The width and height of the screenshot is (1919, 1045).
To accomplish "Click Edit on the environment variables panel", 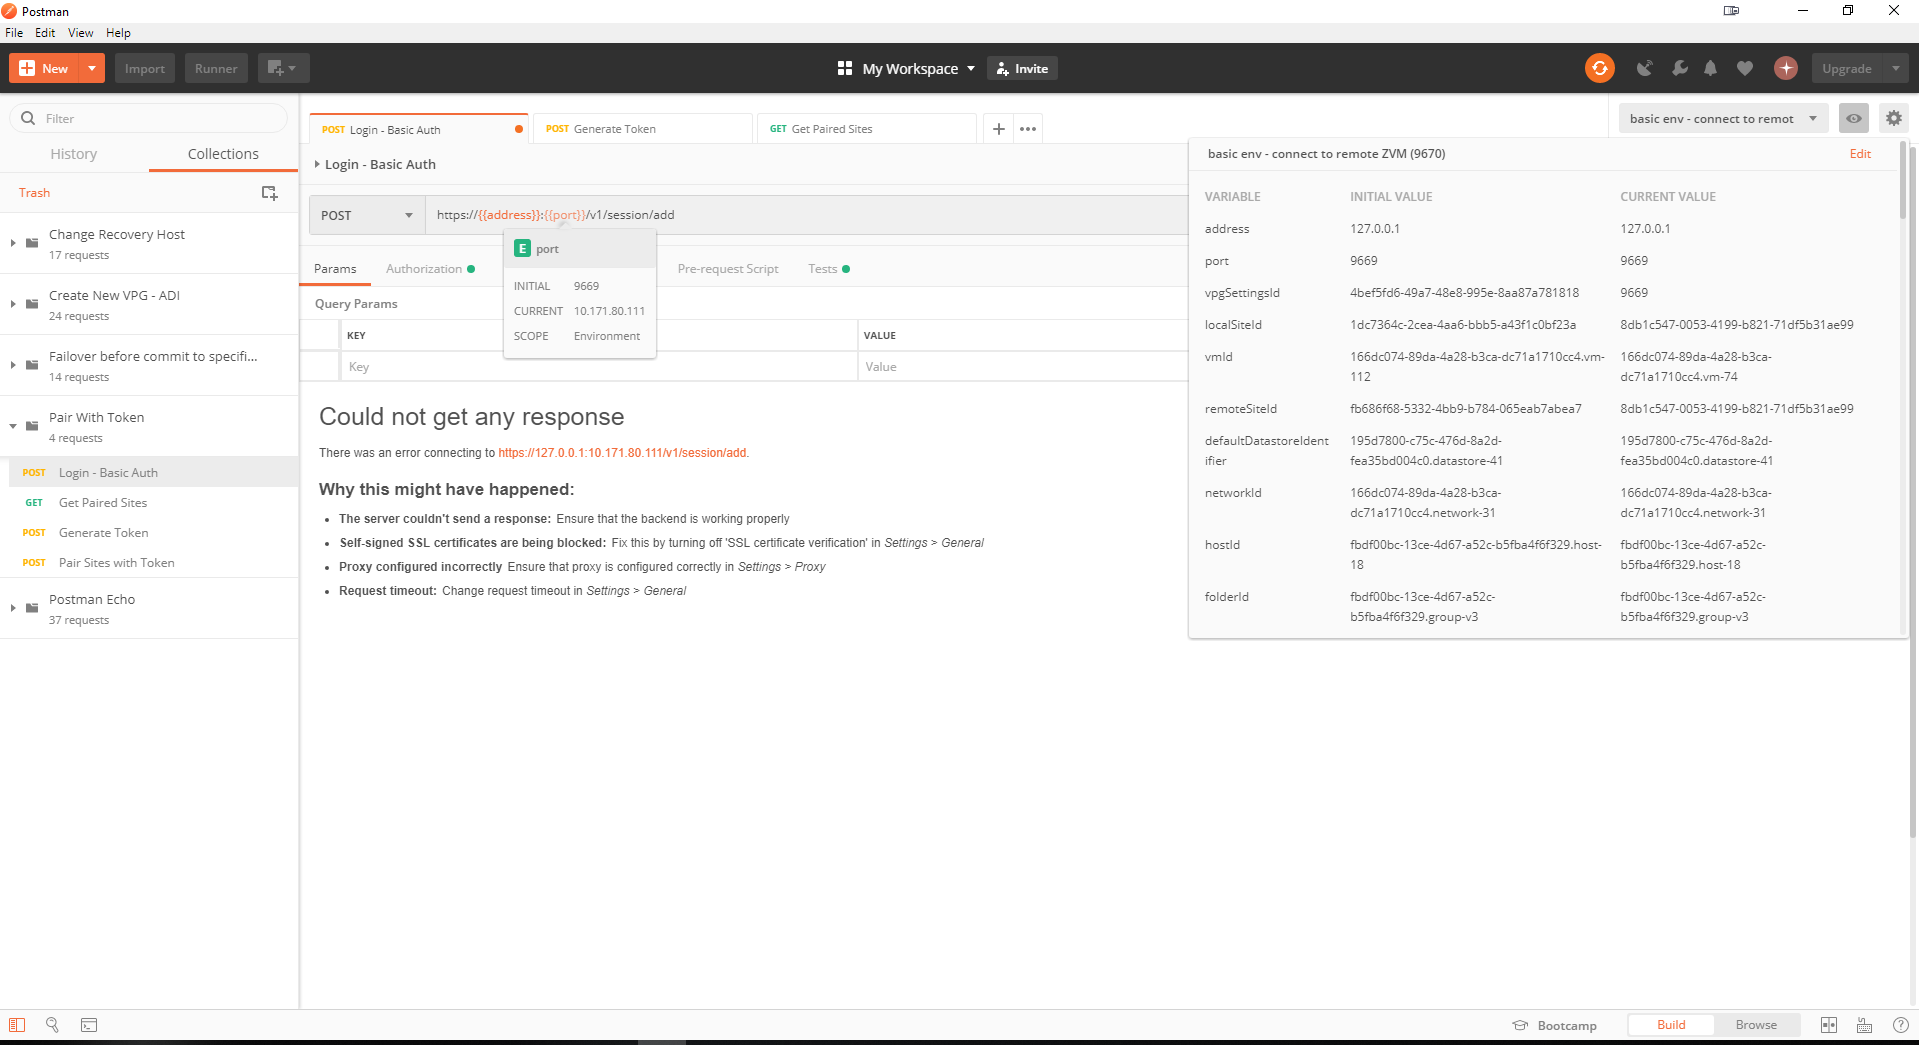I will [1859, 154].
